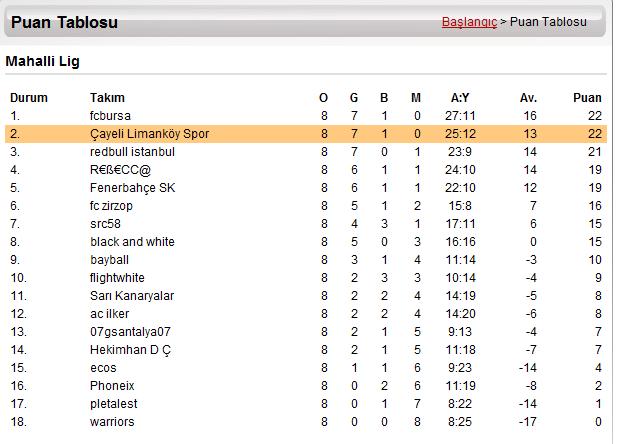Click on Fenerbahçe SK team name
This screenshot has width=620, height=444.
point(132,188)
